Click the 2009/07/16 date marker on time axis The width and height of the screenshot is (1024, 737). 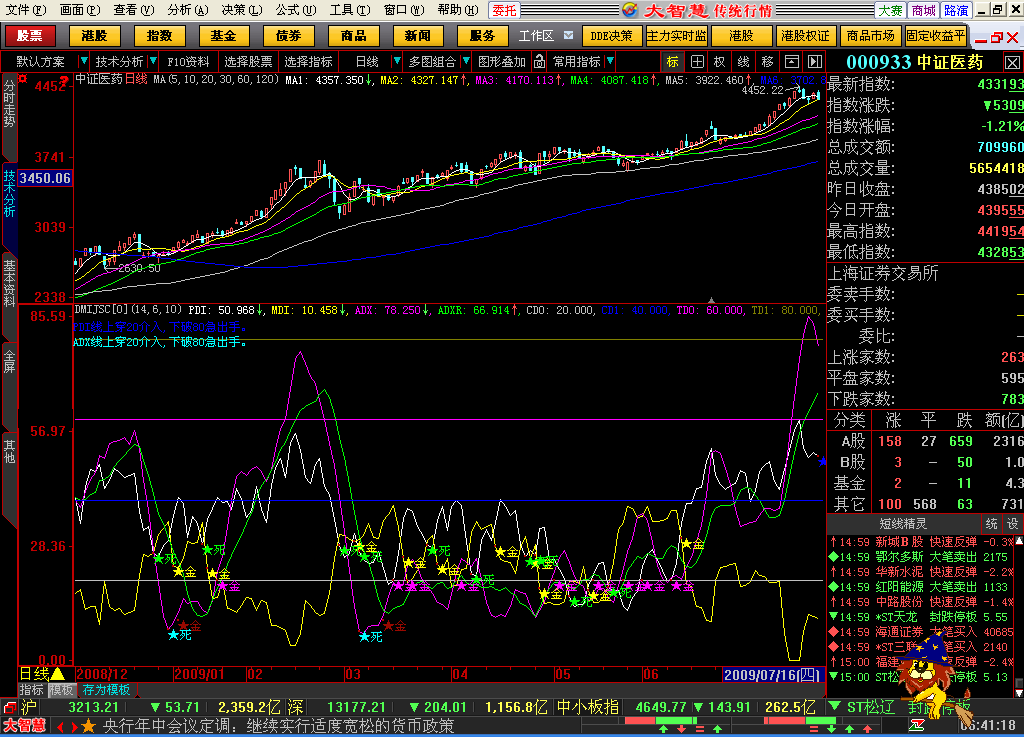coord(772,674)
